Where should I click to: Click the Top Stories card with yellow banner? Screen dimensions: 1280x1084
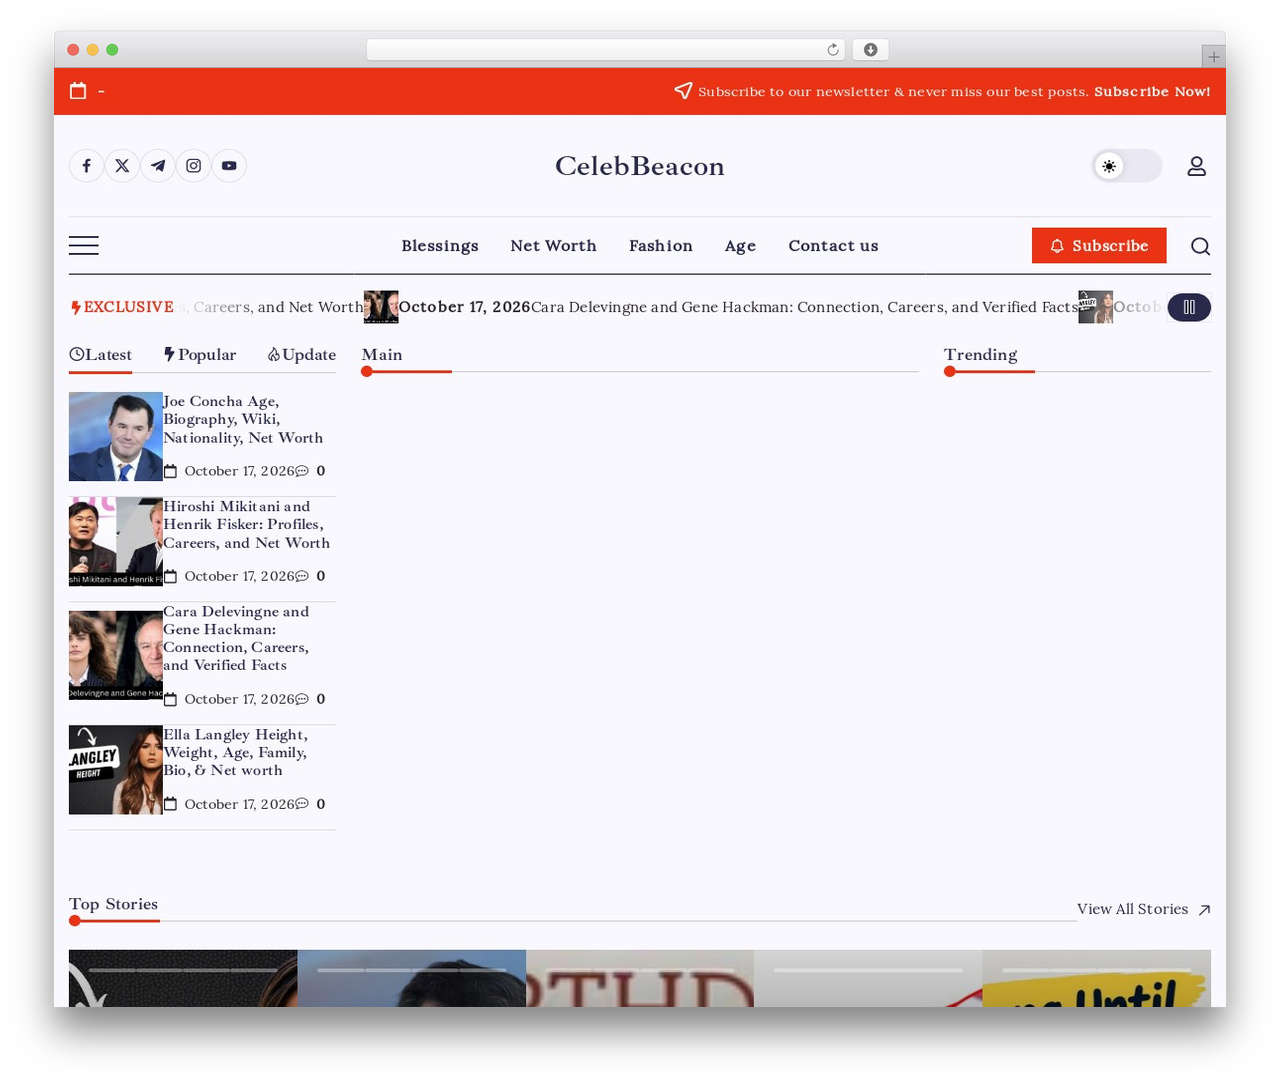[x=1096, y=978]
